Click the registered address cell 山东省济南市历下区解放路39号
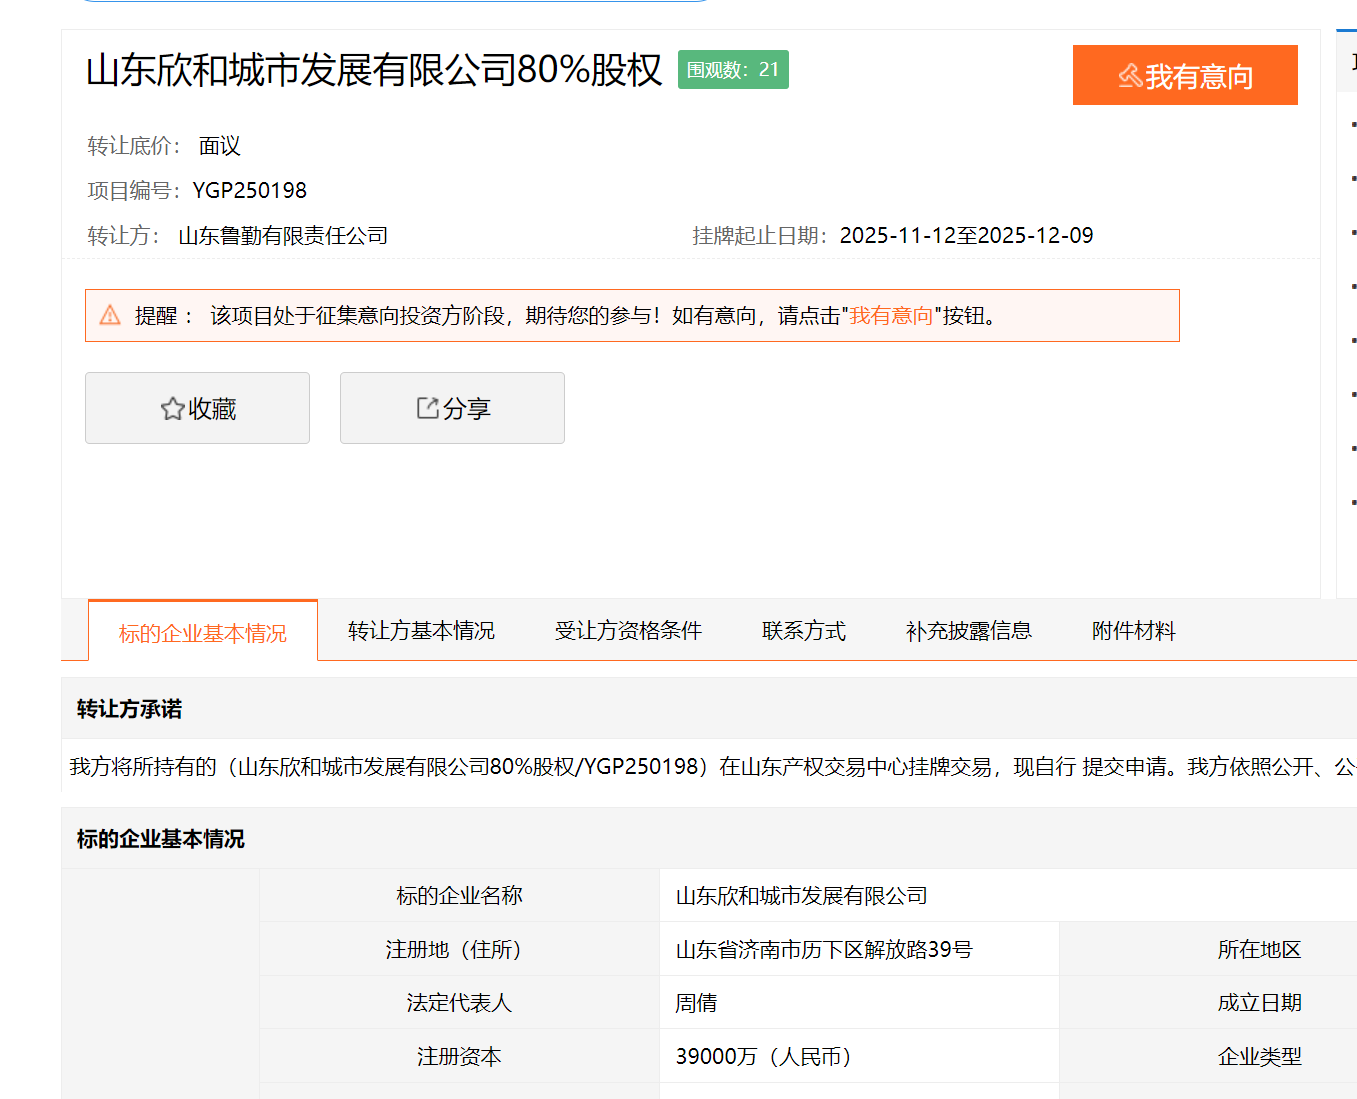 [823, 949]
